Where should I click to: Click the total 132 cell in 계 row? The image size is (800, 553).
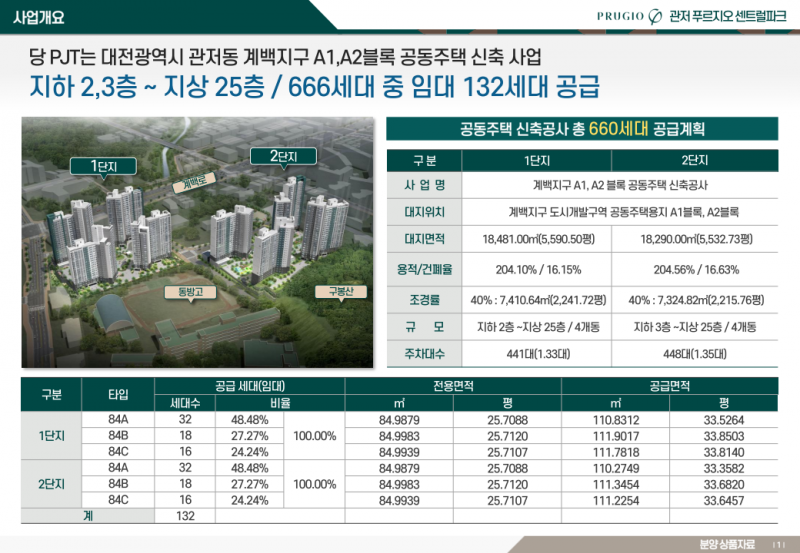(185, 515)
